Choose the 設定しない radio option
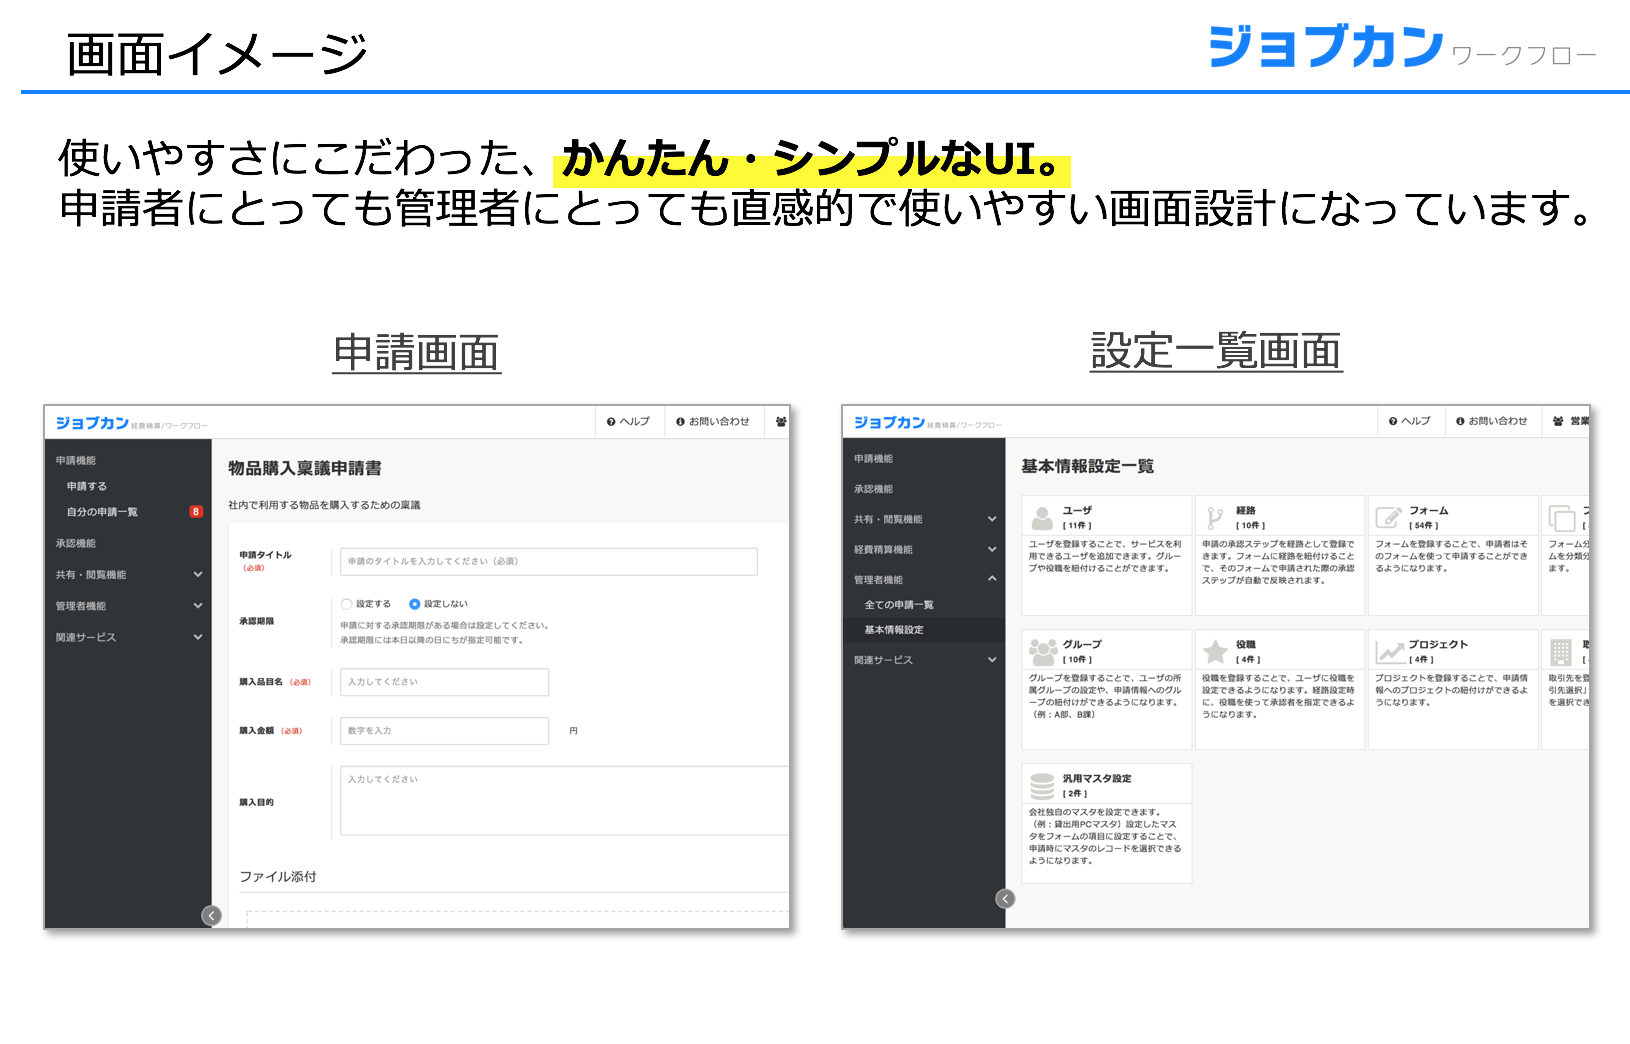 click(x=414, y=604)
